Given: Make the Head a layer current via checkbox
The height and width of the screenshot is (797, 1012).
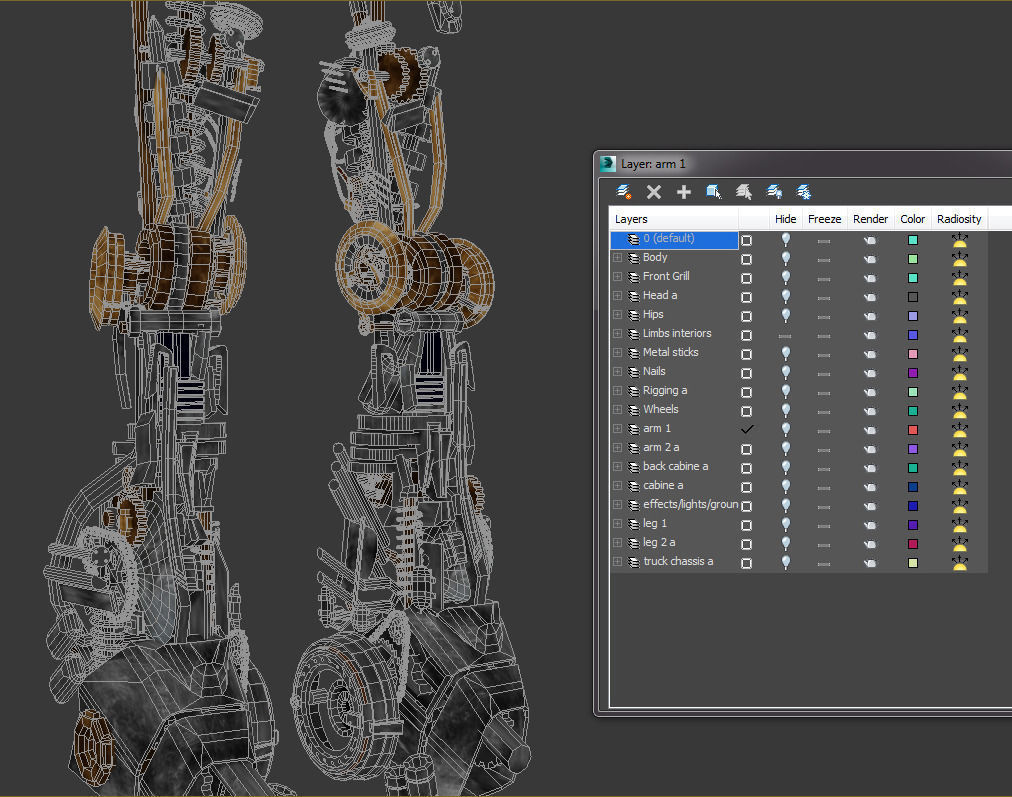Looking at the screenshot, I should 746,297.
